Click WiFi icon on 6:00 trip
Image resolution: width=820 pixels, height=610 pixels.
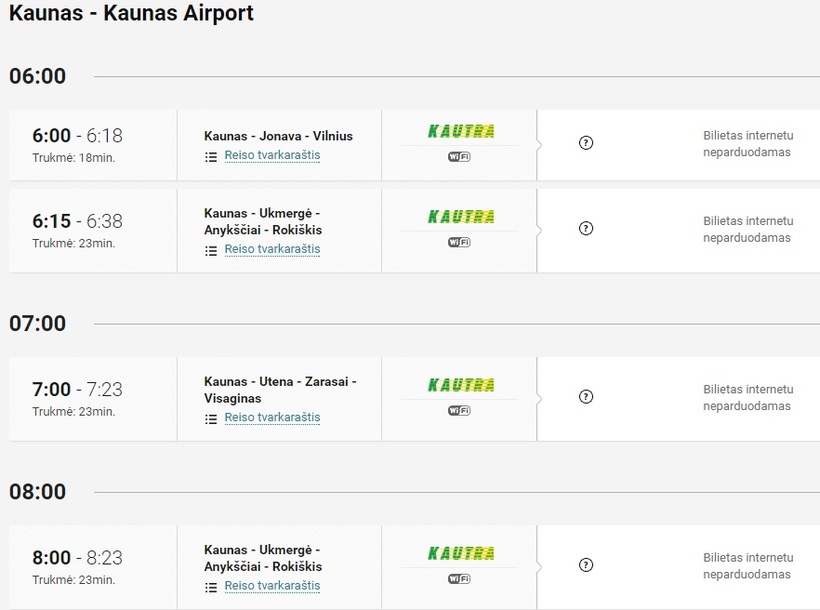tap(459, 157)
